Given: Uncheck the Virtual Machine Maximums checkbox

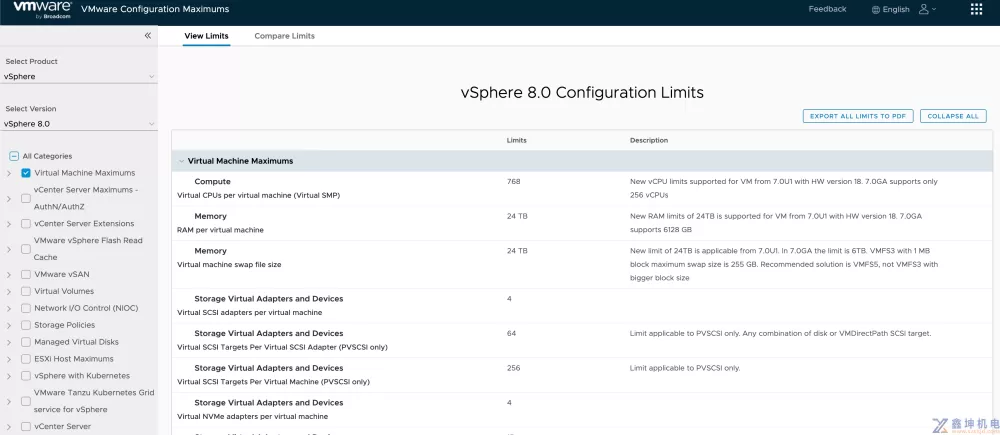Looking at the screenshot, I should tap(26, 173).
